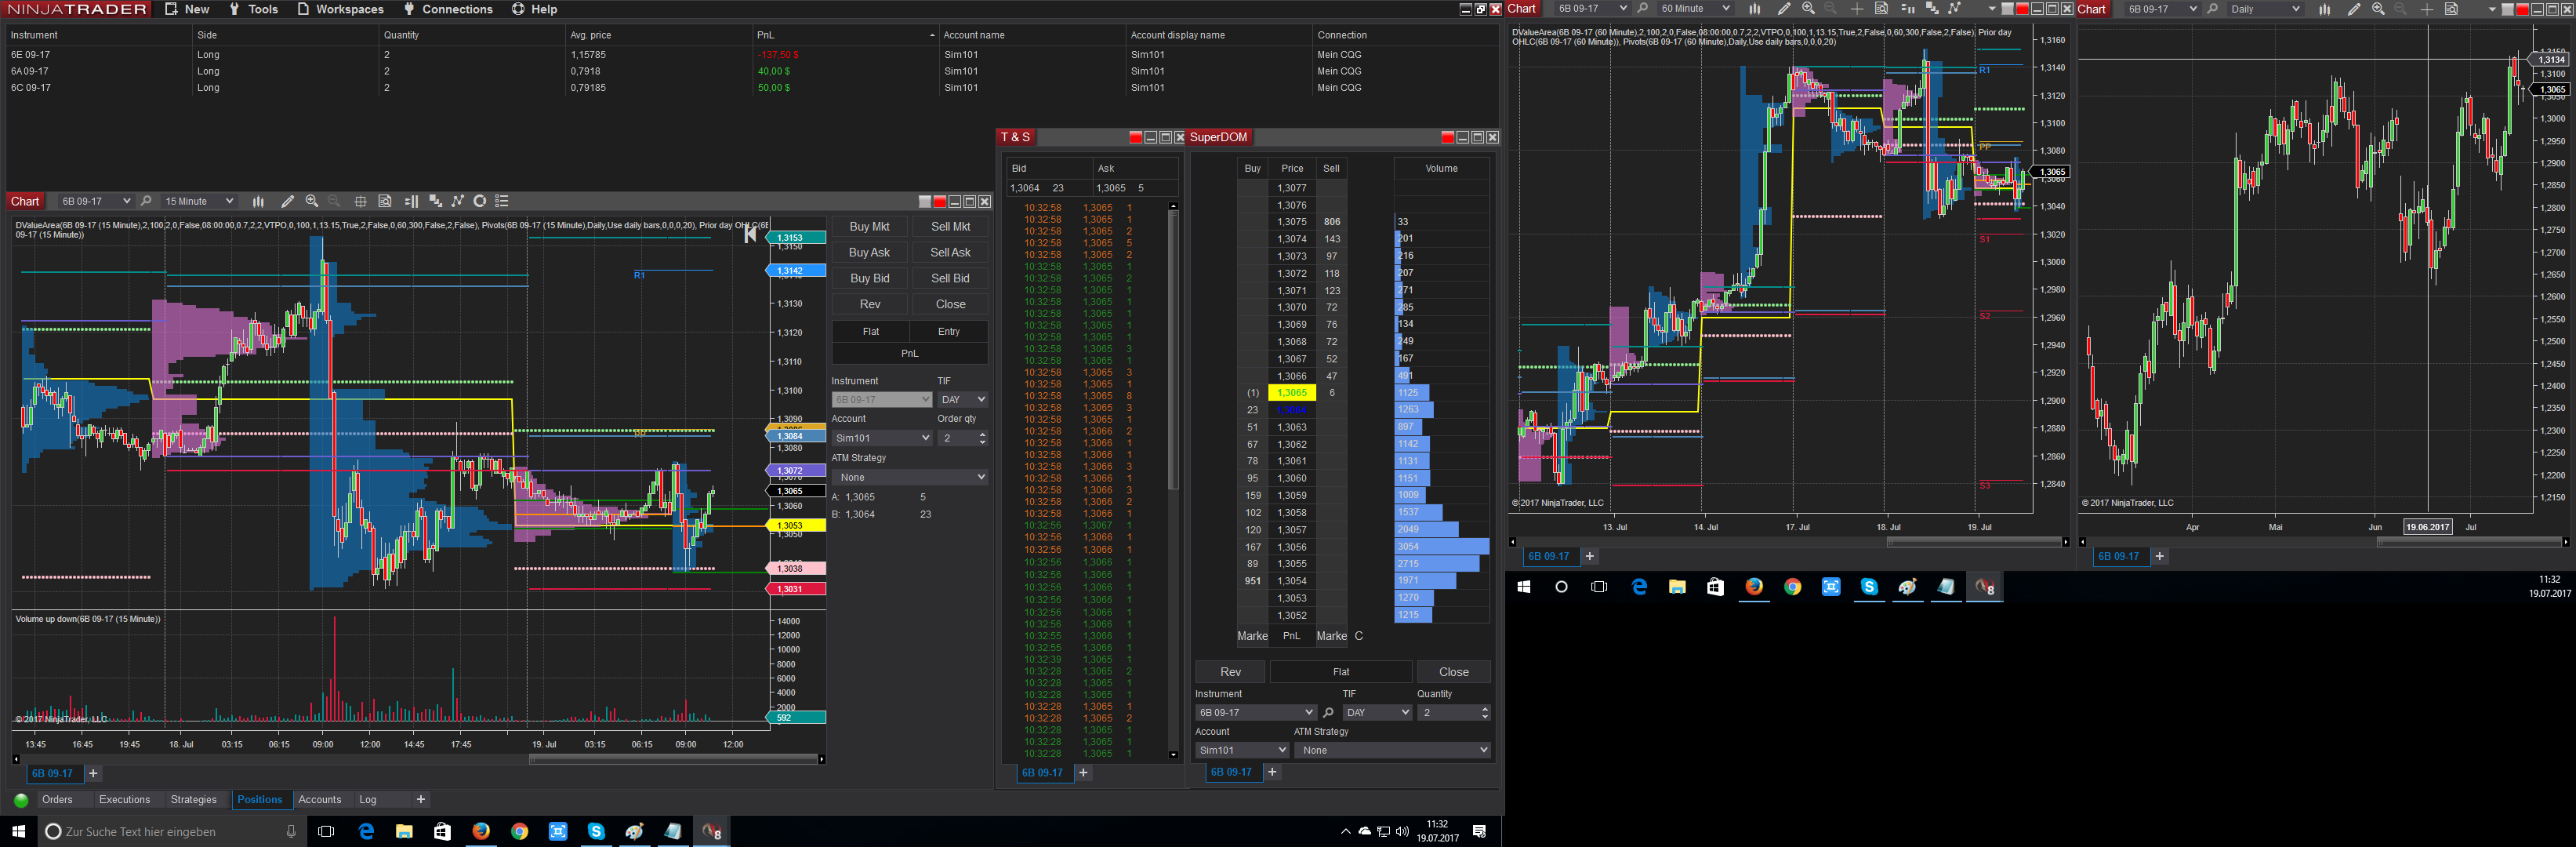Click the Windows search box
This screenshot has height=847, width=2576.
click(x=171, y=831)
